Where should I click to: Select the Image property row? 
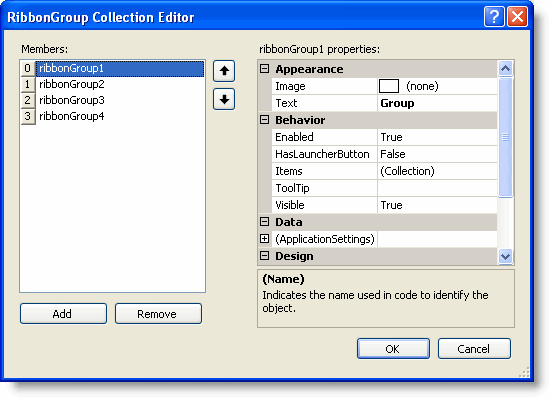click(x=384, y=86)
